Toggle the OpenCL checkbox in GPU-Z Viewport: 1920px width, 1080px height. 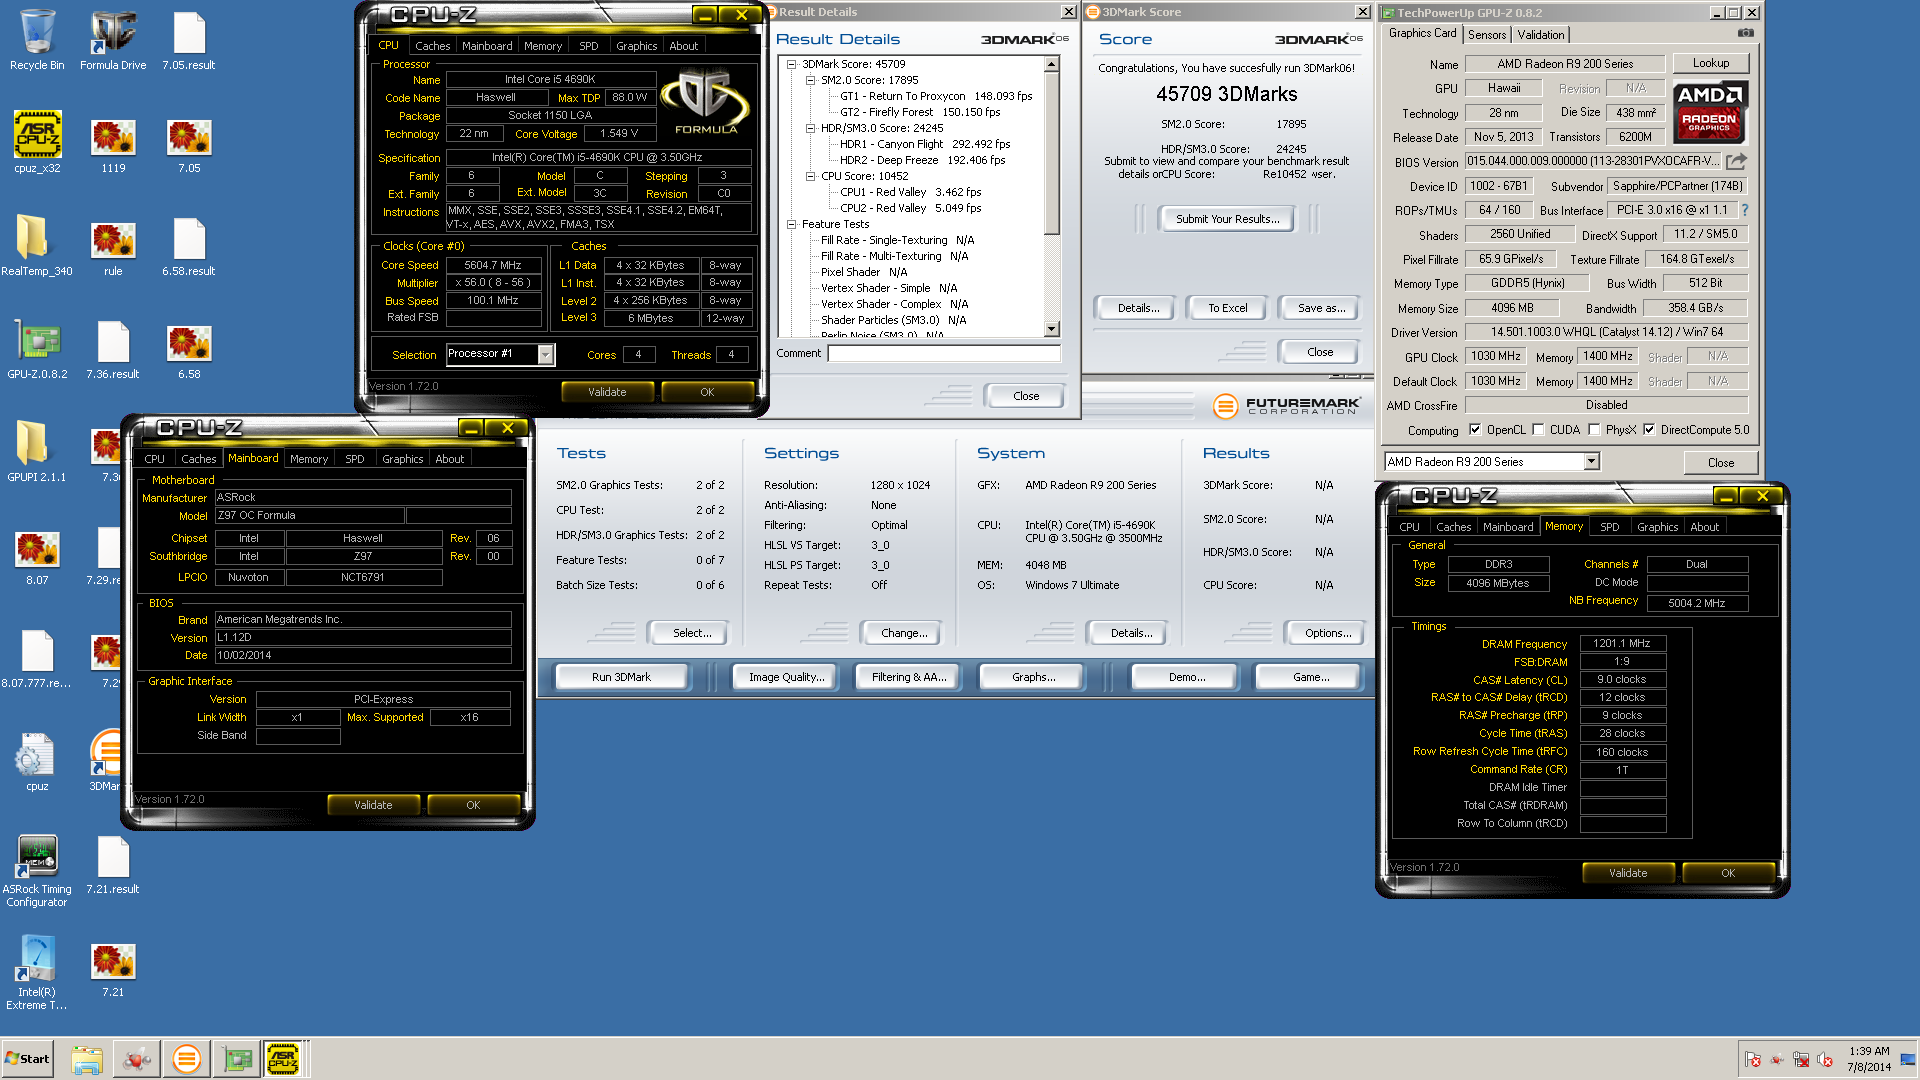1475,430
